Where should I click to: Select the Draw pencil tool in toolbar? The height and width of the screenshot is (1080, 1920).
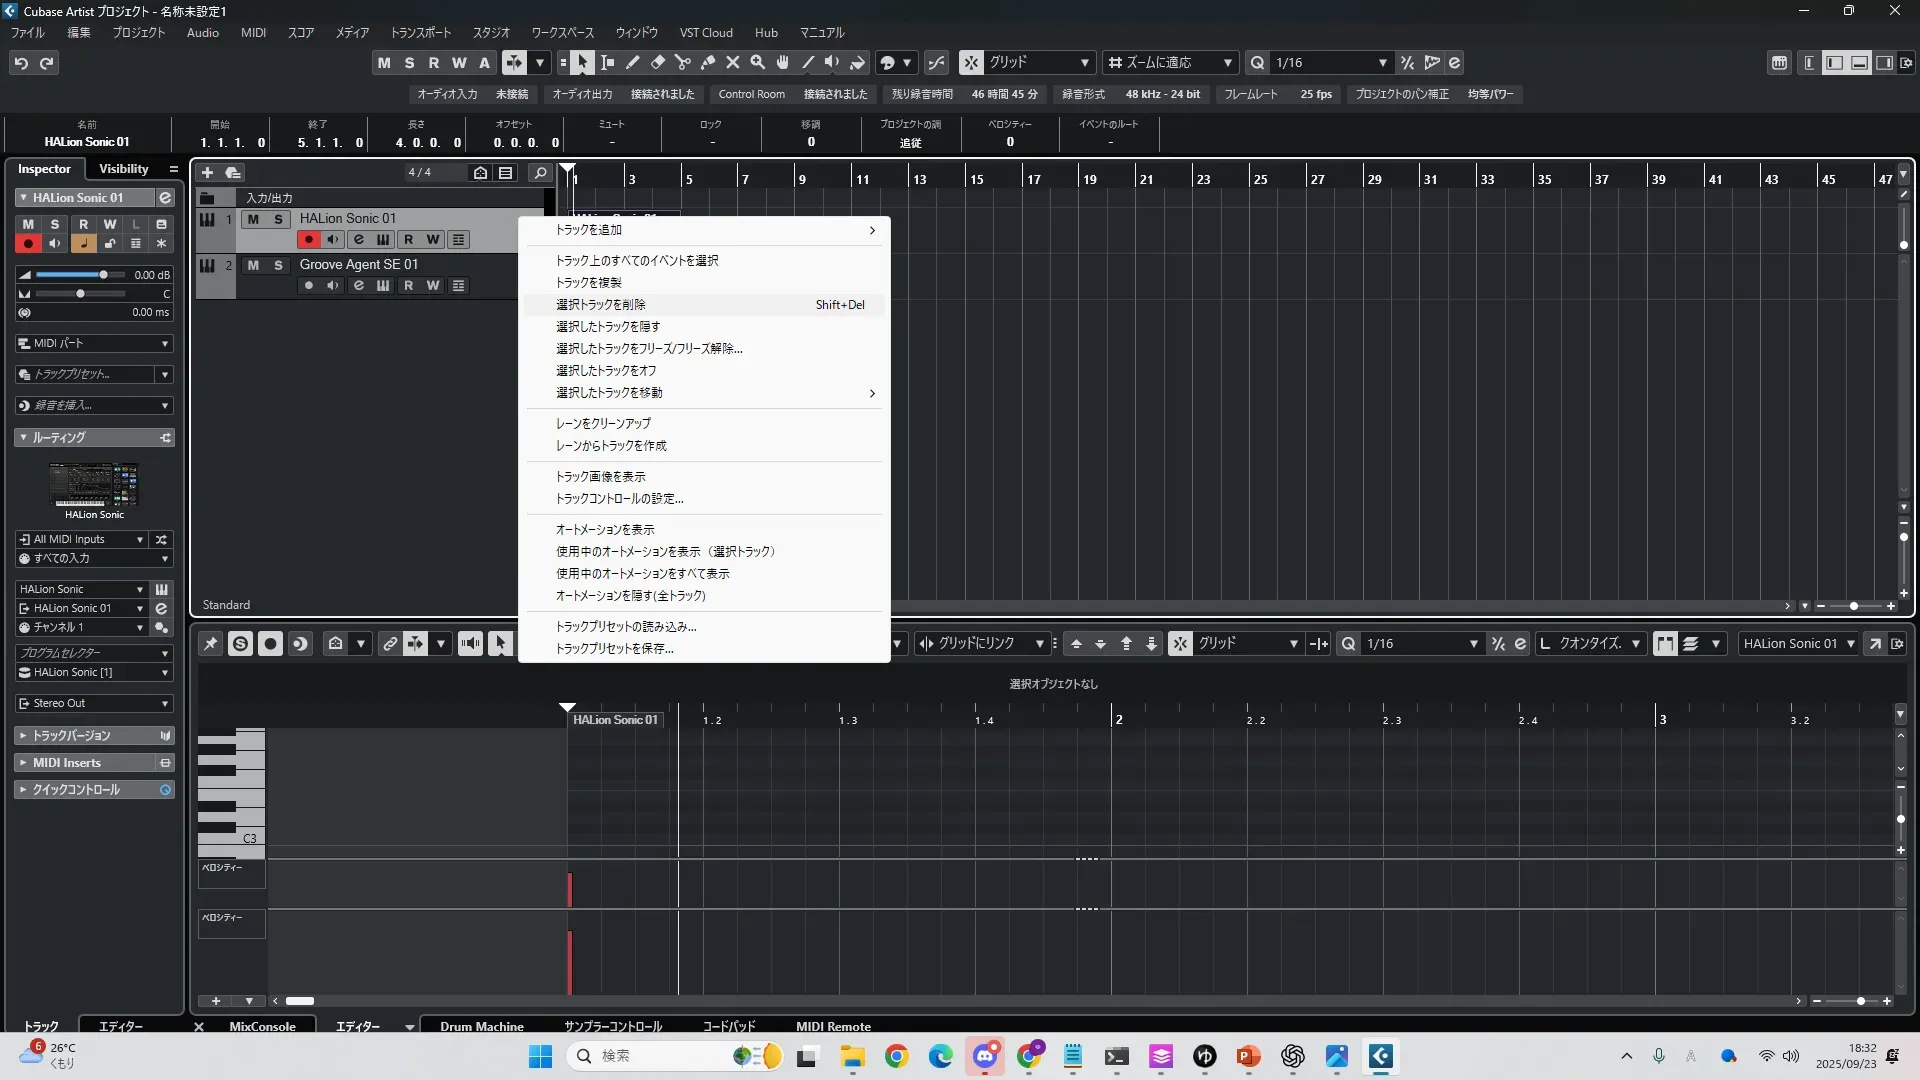[x=633, y=62]
